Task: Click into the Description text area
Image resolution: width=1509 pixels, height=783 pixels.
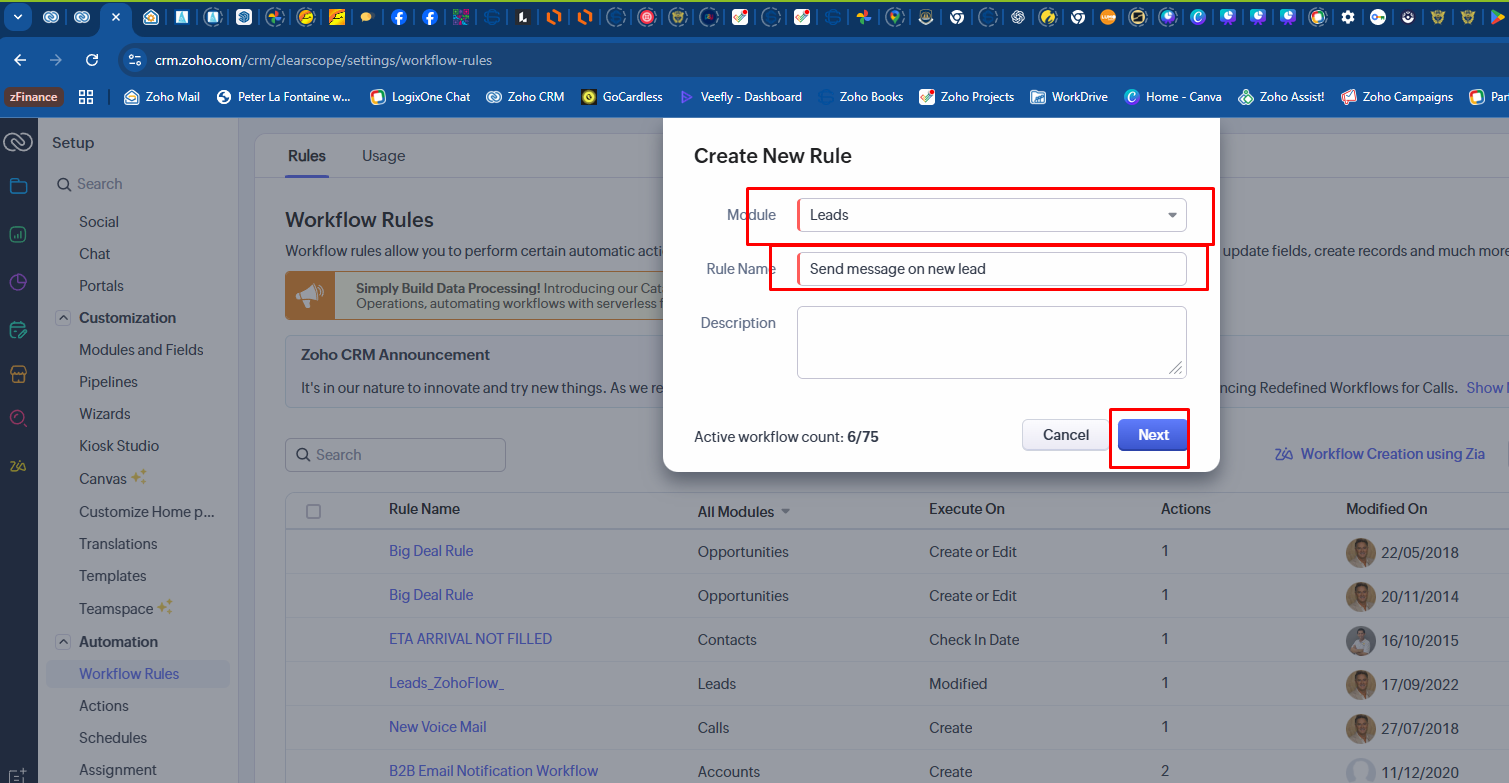Action: point(991,342)
